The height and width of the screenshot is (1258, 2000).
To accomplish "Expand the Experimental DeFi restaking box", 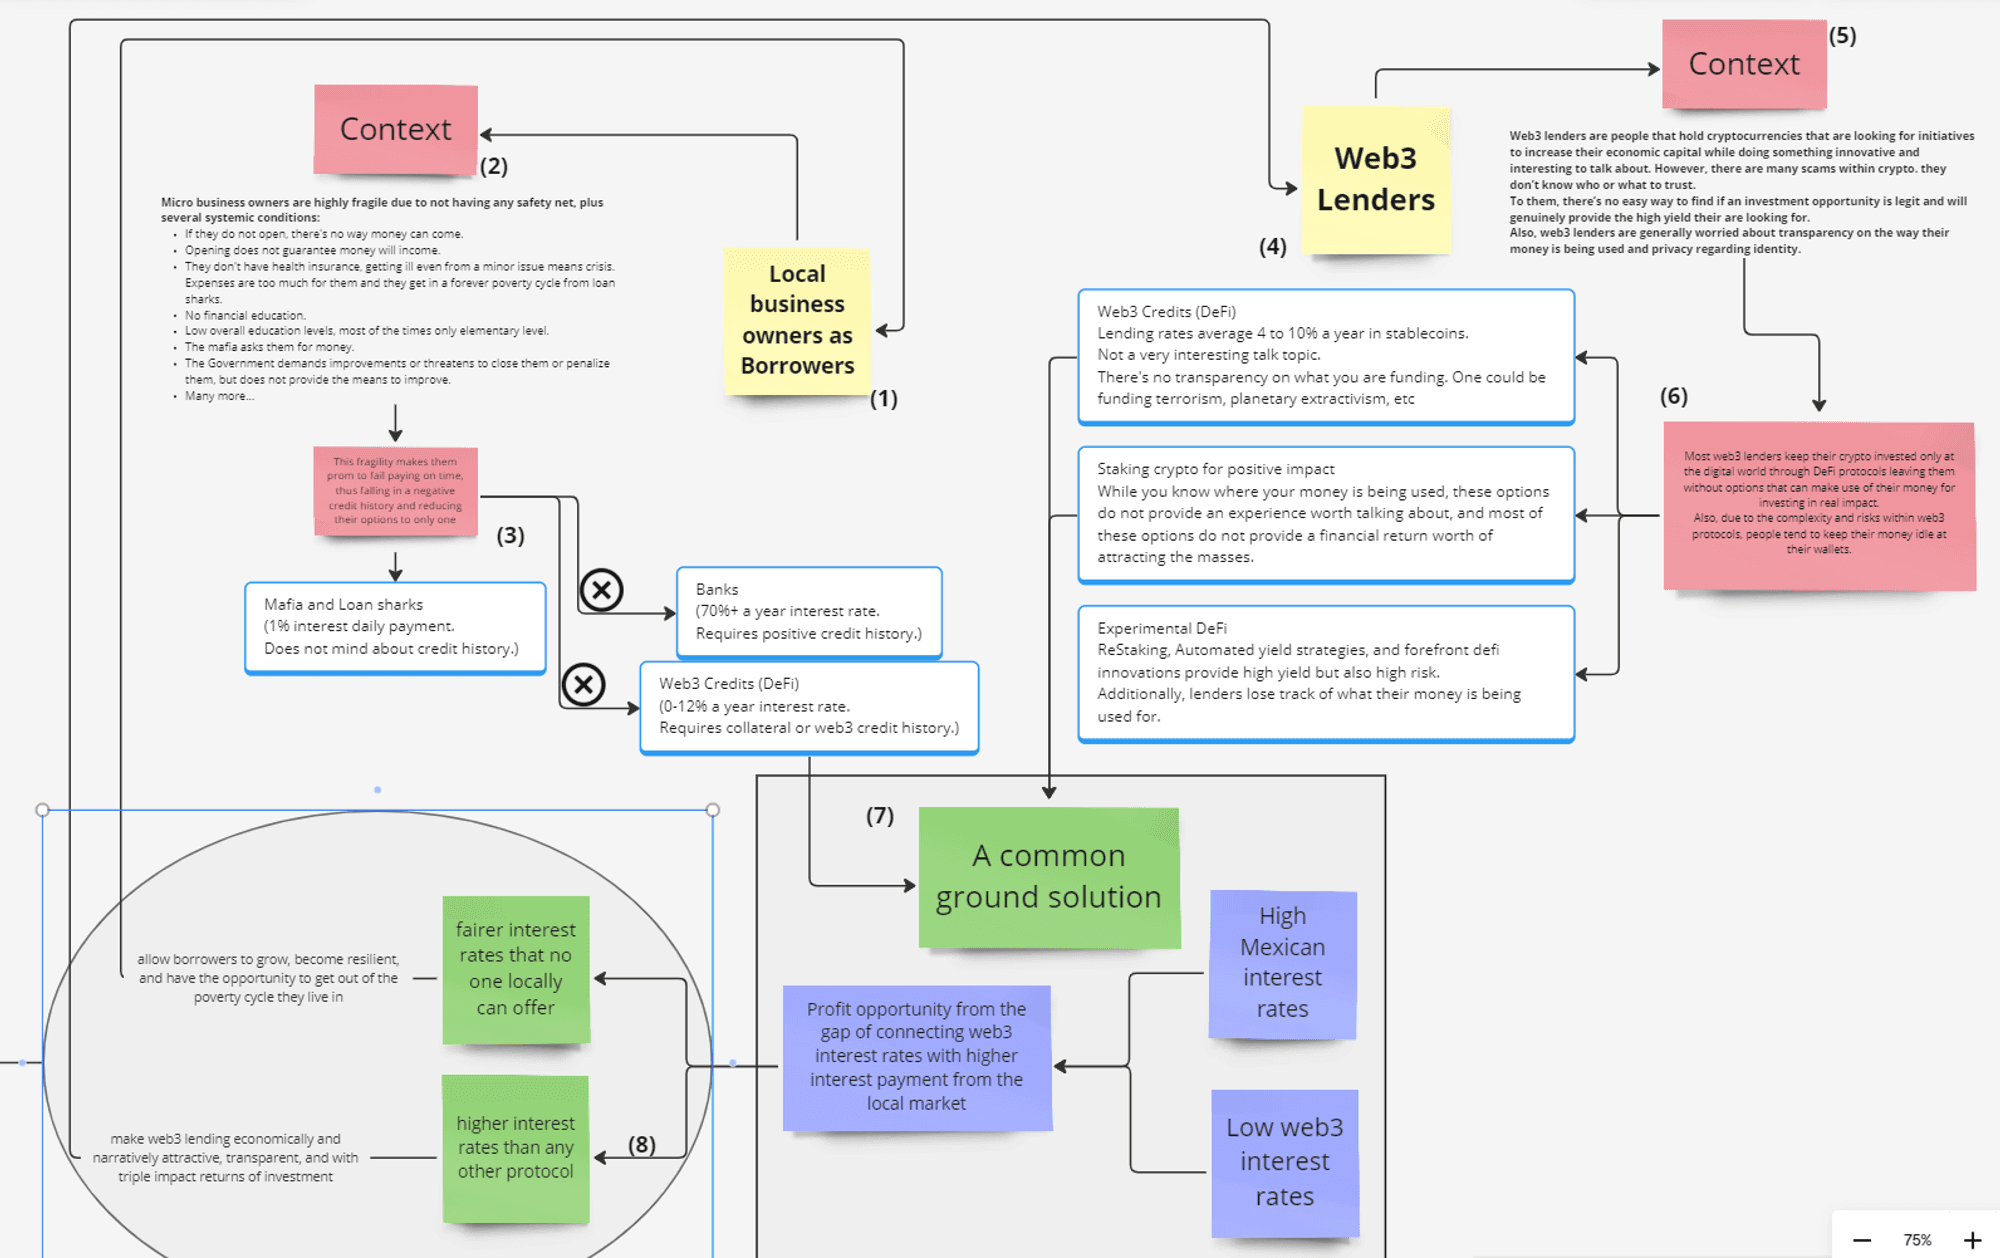I will pos(1333,681).
